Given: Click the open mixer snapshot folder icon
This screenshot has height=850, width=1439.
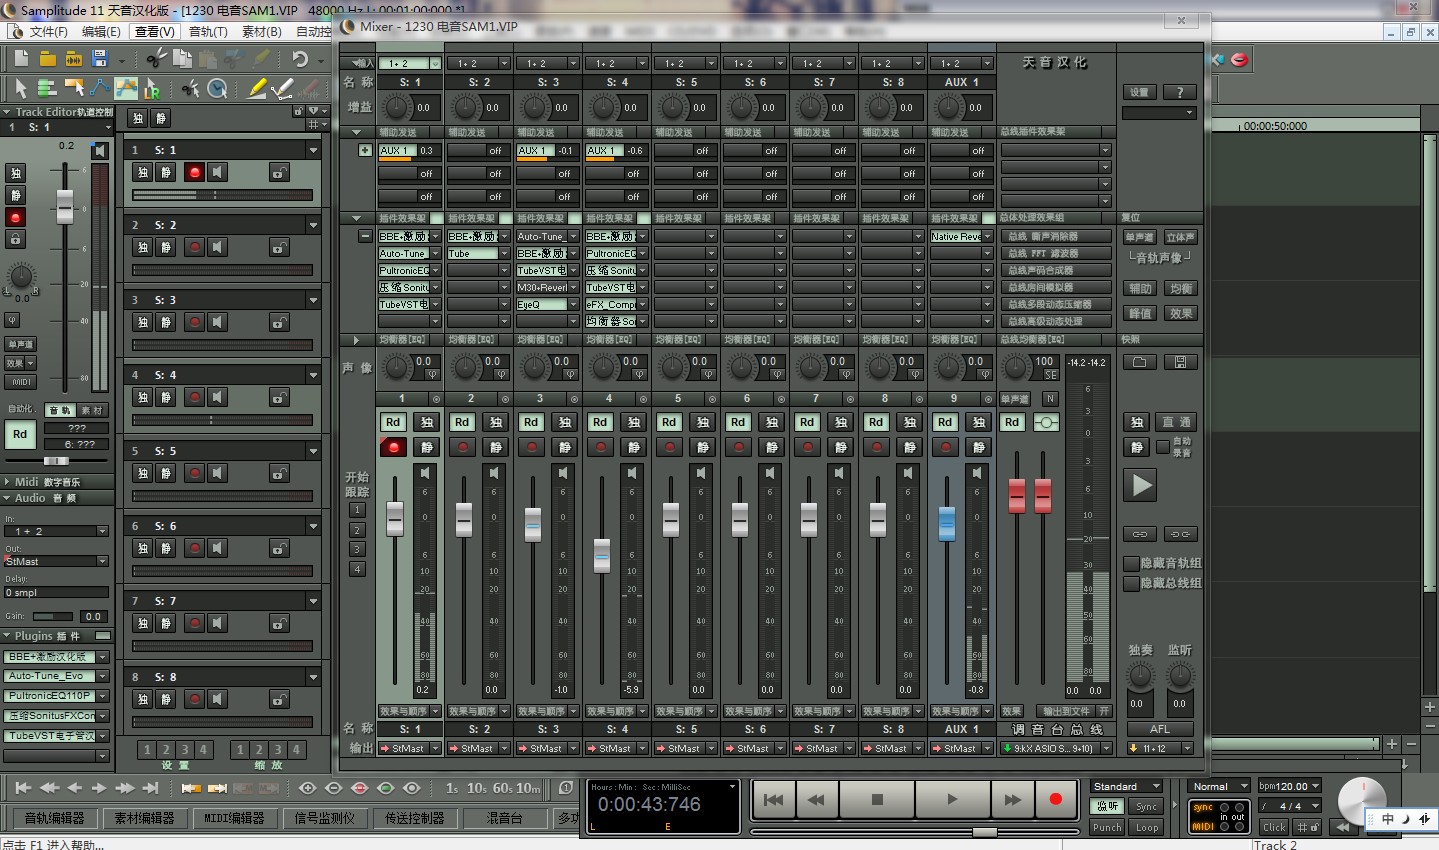Looking at the screenshot, I should click(x=1140, y=362).
